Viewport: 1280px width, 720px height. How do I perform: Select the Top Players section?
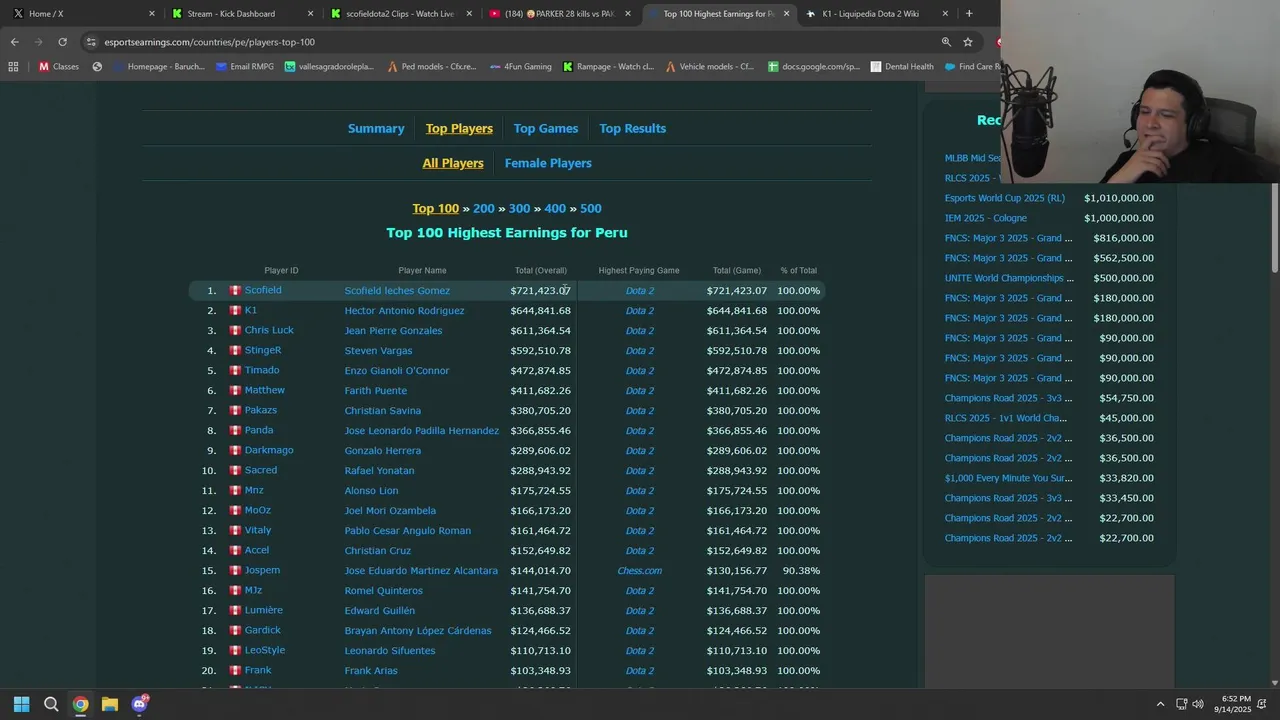coord(459,128)
